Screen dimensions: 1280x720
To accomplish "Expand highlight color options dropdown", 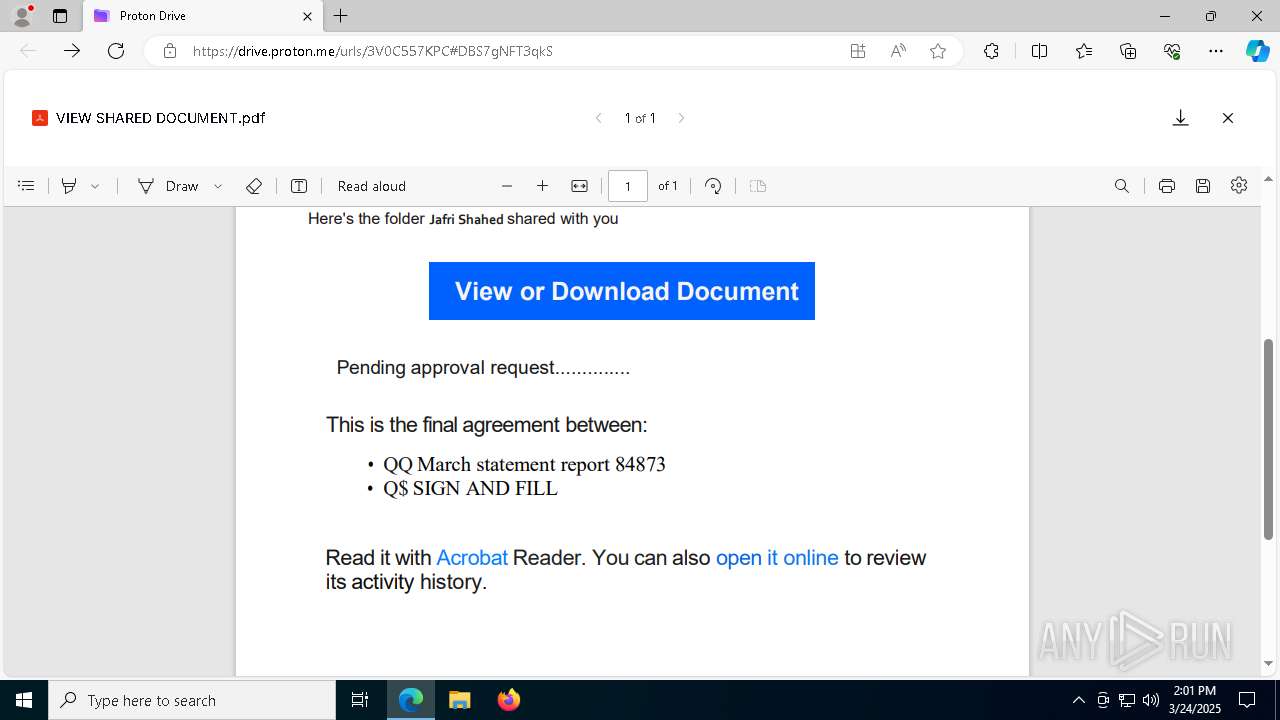I will (x=95, y=186).
